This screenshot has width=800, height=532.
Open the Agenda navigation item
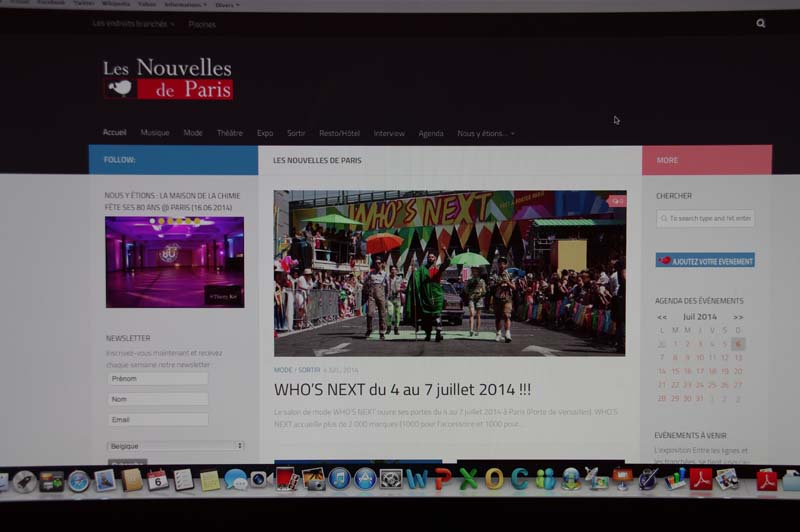(431, 133)
